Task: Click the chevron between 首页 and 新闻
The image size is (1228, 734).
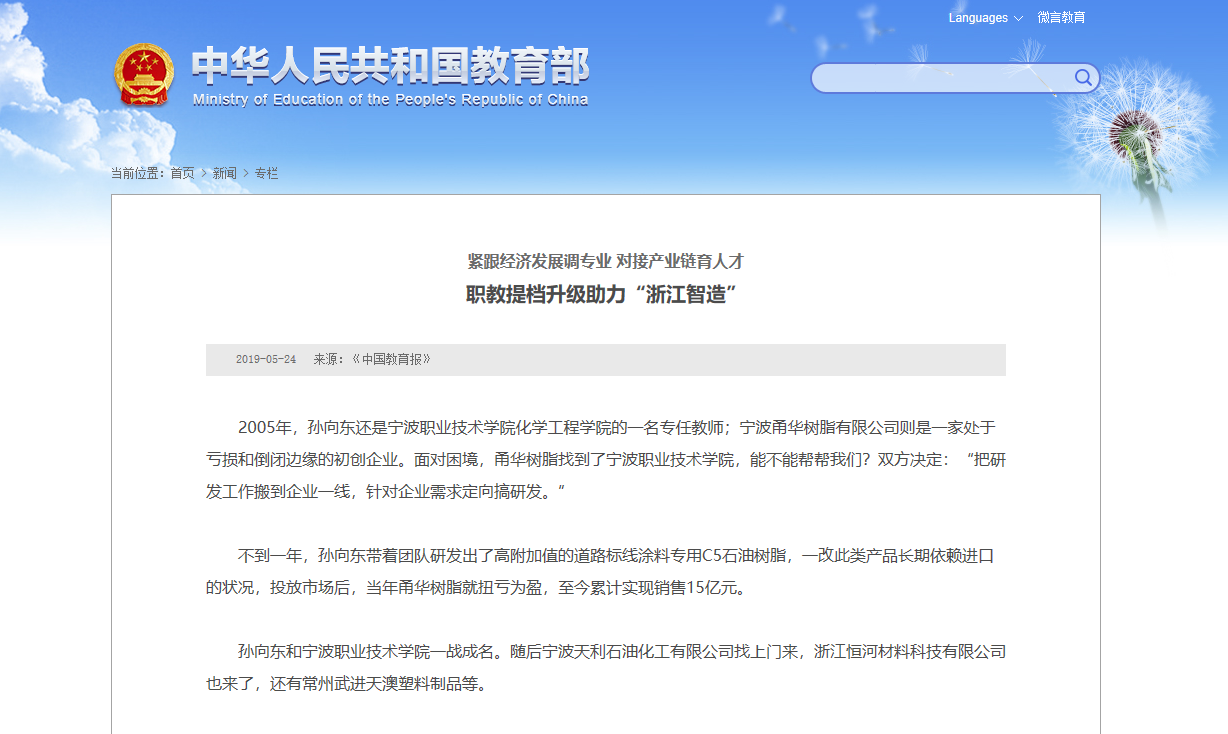Action: pos(204,174)
